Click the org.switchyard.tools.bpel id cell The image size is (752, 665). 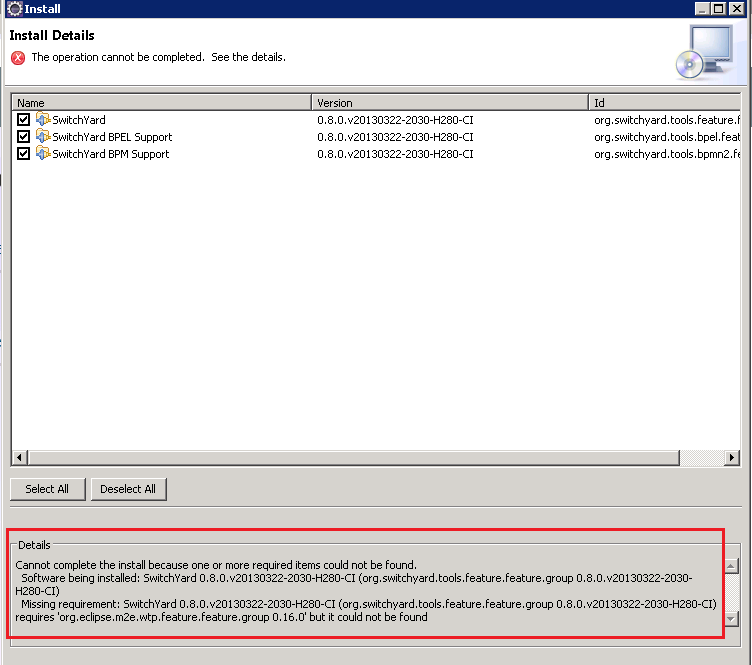coord(667,137)
